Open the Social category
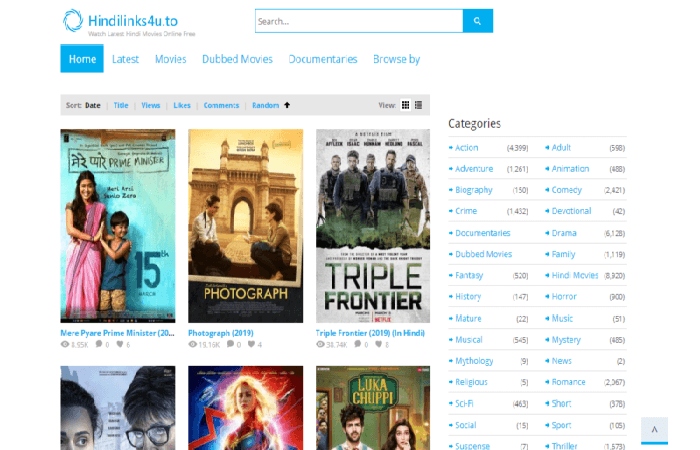The width and height of the screenshot is (700, 450). (466, 425)
